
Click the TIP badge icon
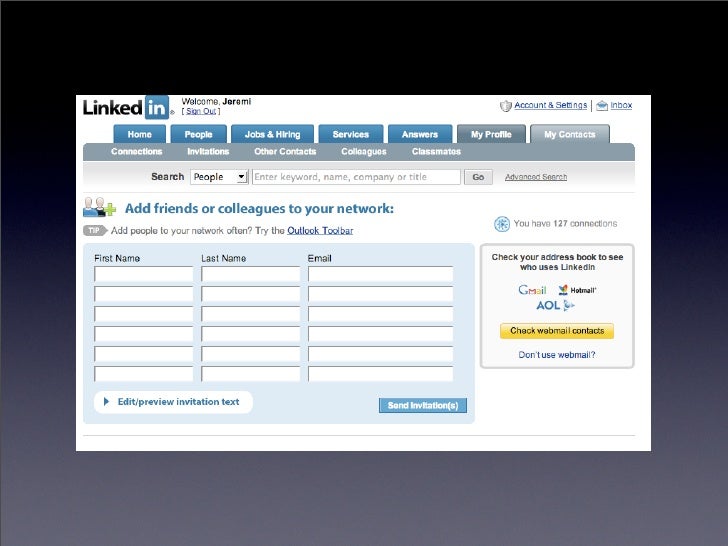point(95,230)
